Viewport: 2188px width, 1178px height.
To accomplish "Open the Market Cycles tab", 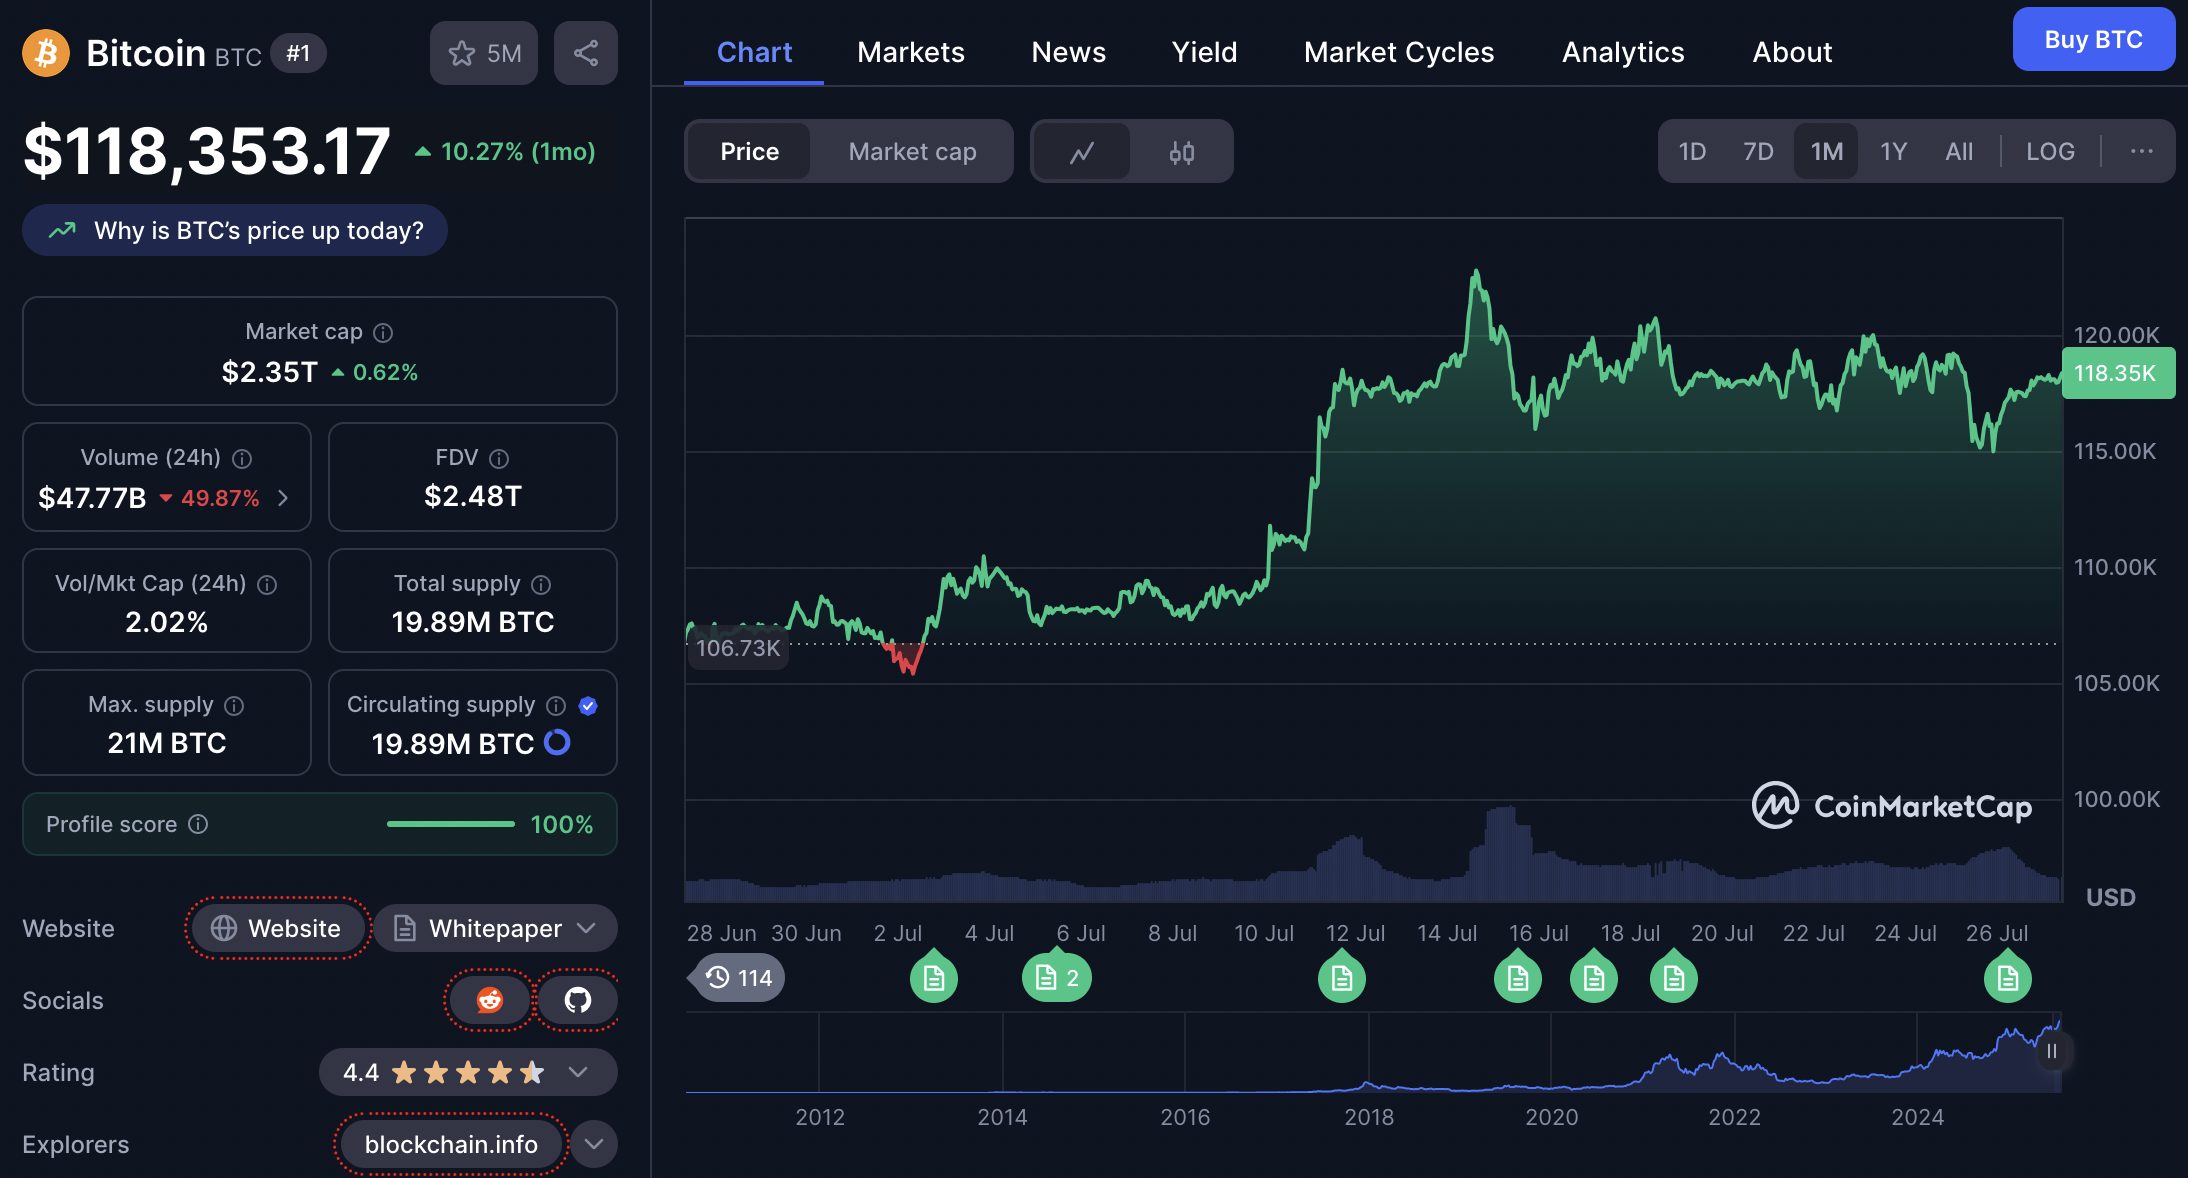I will [x=1399, y=52].
